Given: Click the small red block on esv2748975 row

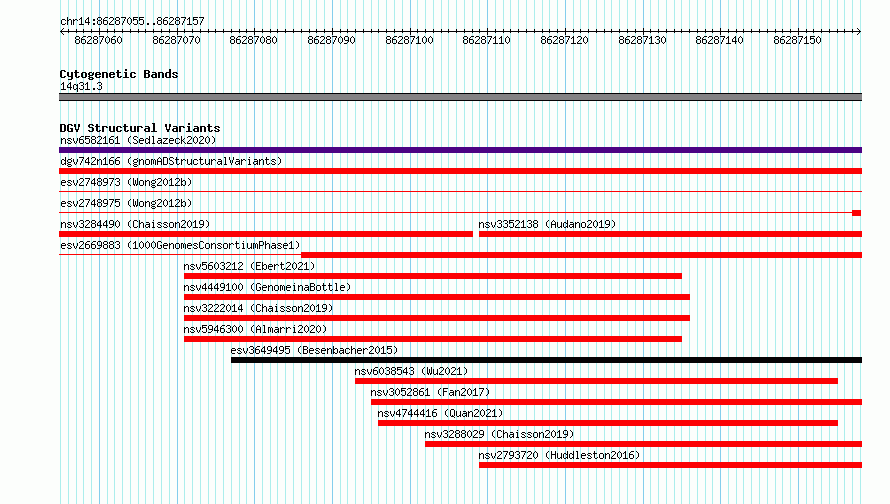Looking at the screenshot, I should coord(857,213).
